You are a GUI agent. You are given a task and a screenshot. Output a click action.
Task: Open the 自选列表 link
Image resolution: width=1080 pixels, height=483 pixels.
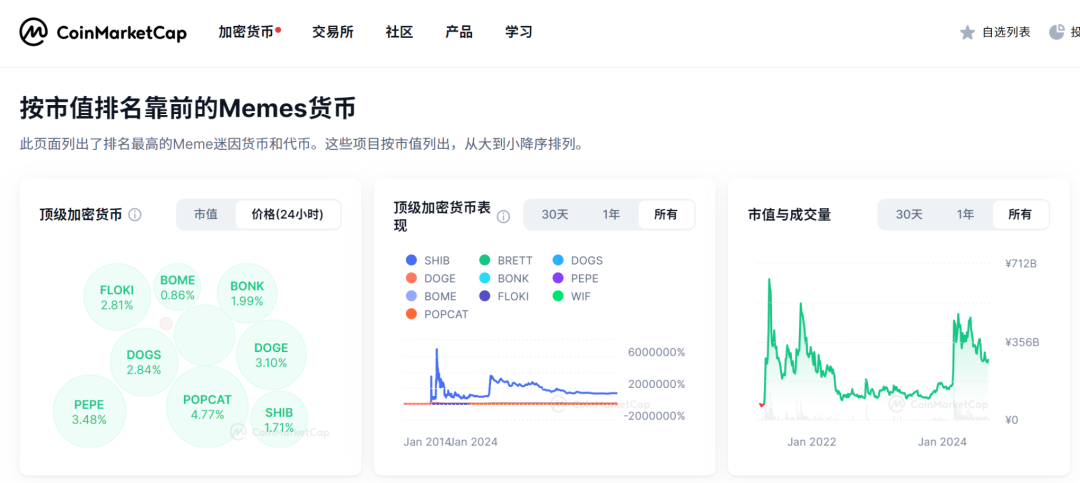tap(1005, 32)
